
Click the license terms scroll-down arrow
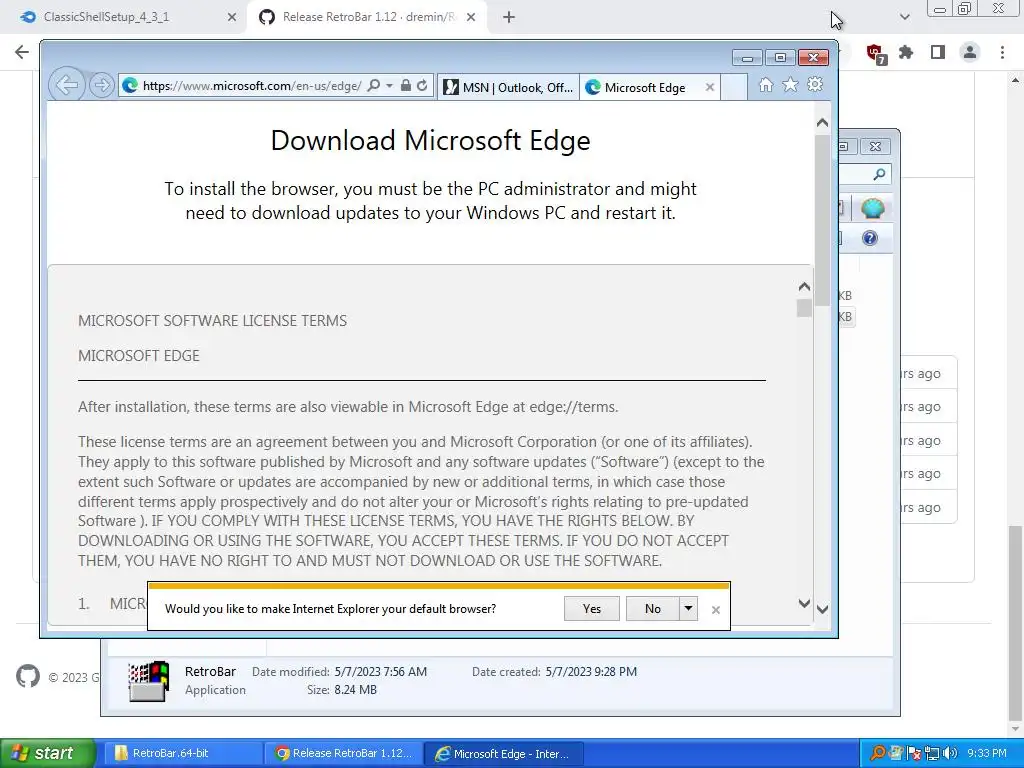[x=805, y=603]
